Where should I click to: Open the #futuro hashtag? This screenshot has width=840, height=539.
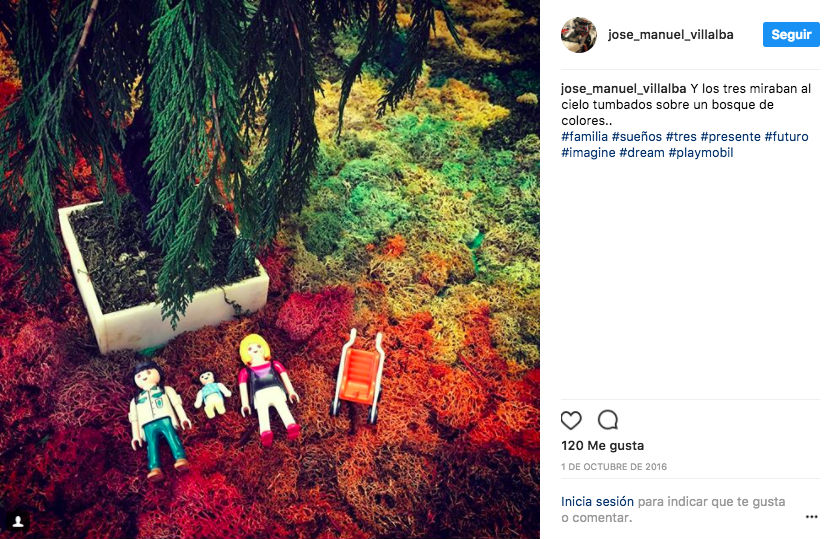point(786,137)
